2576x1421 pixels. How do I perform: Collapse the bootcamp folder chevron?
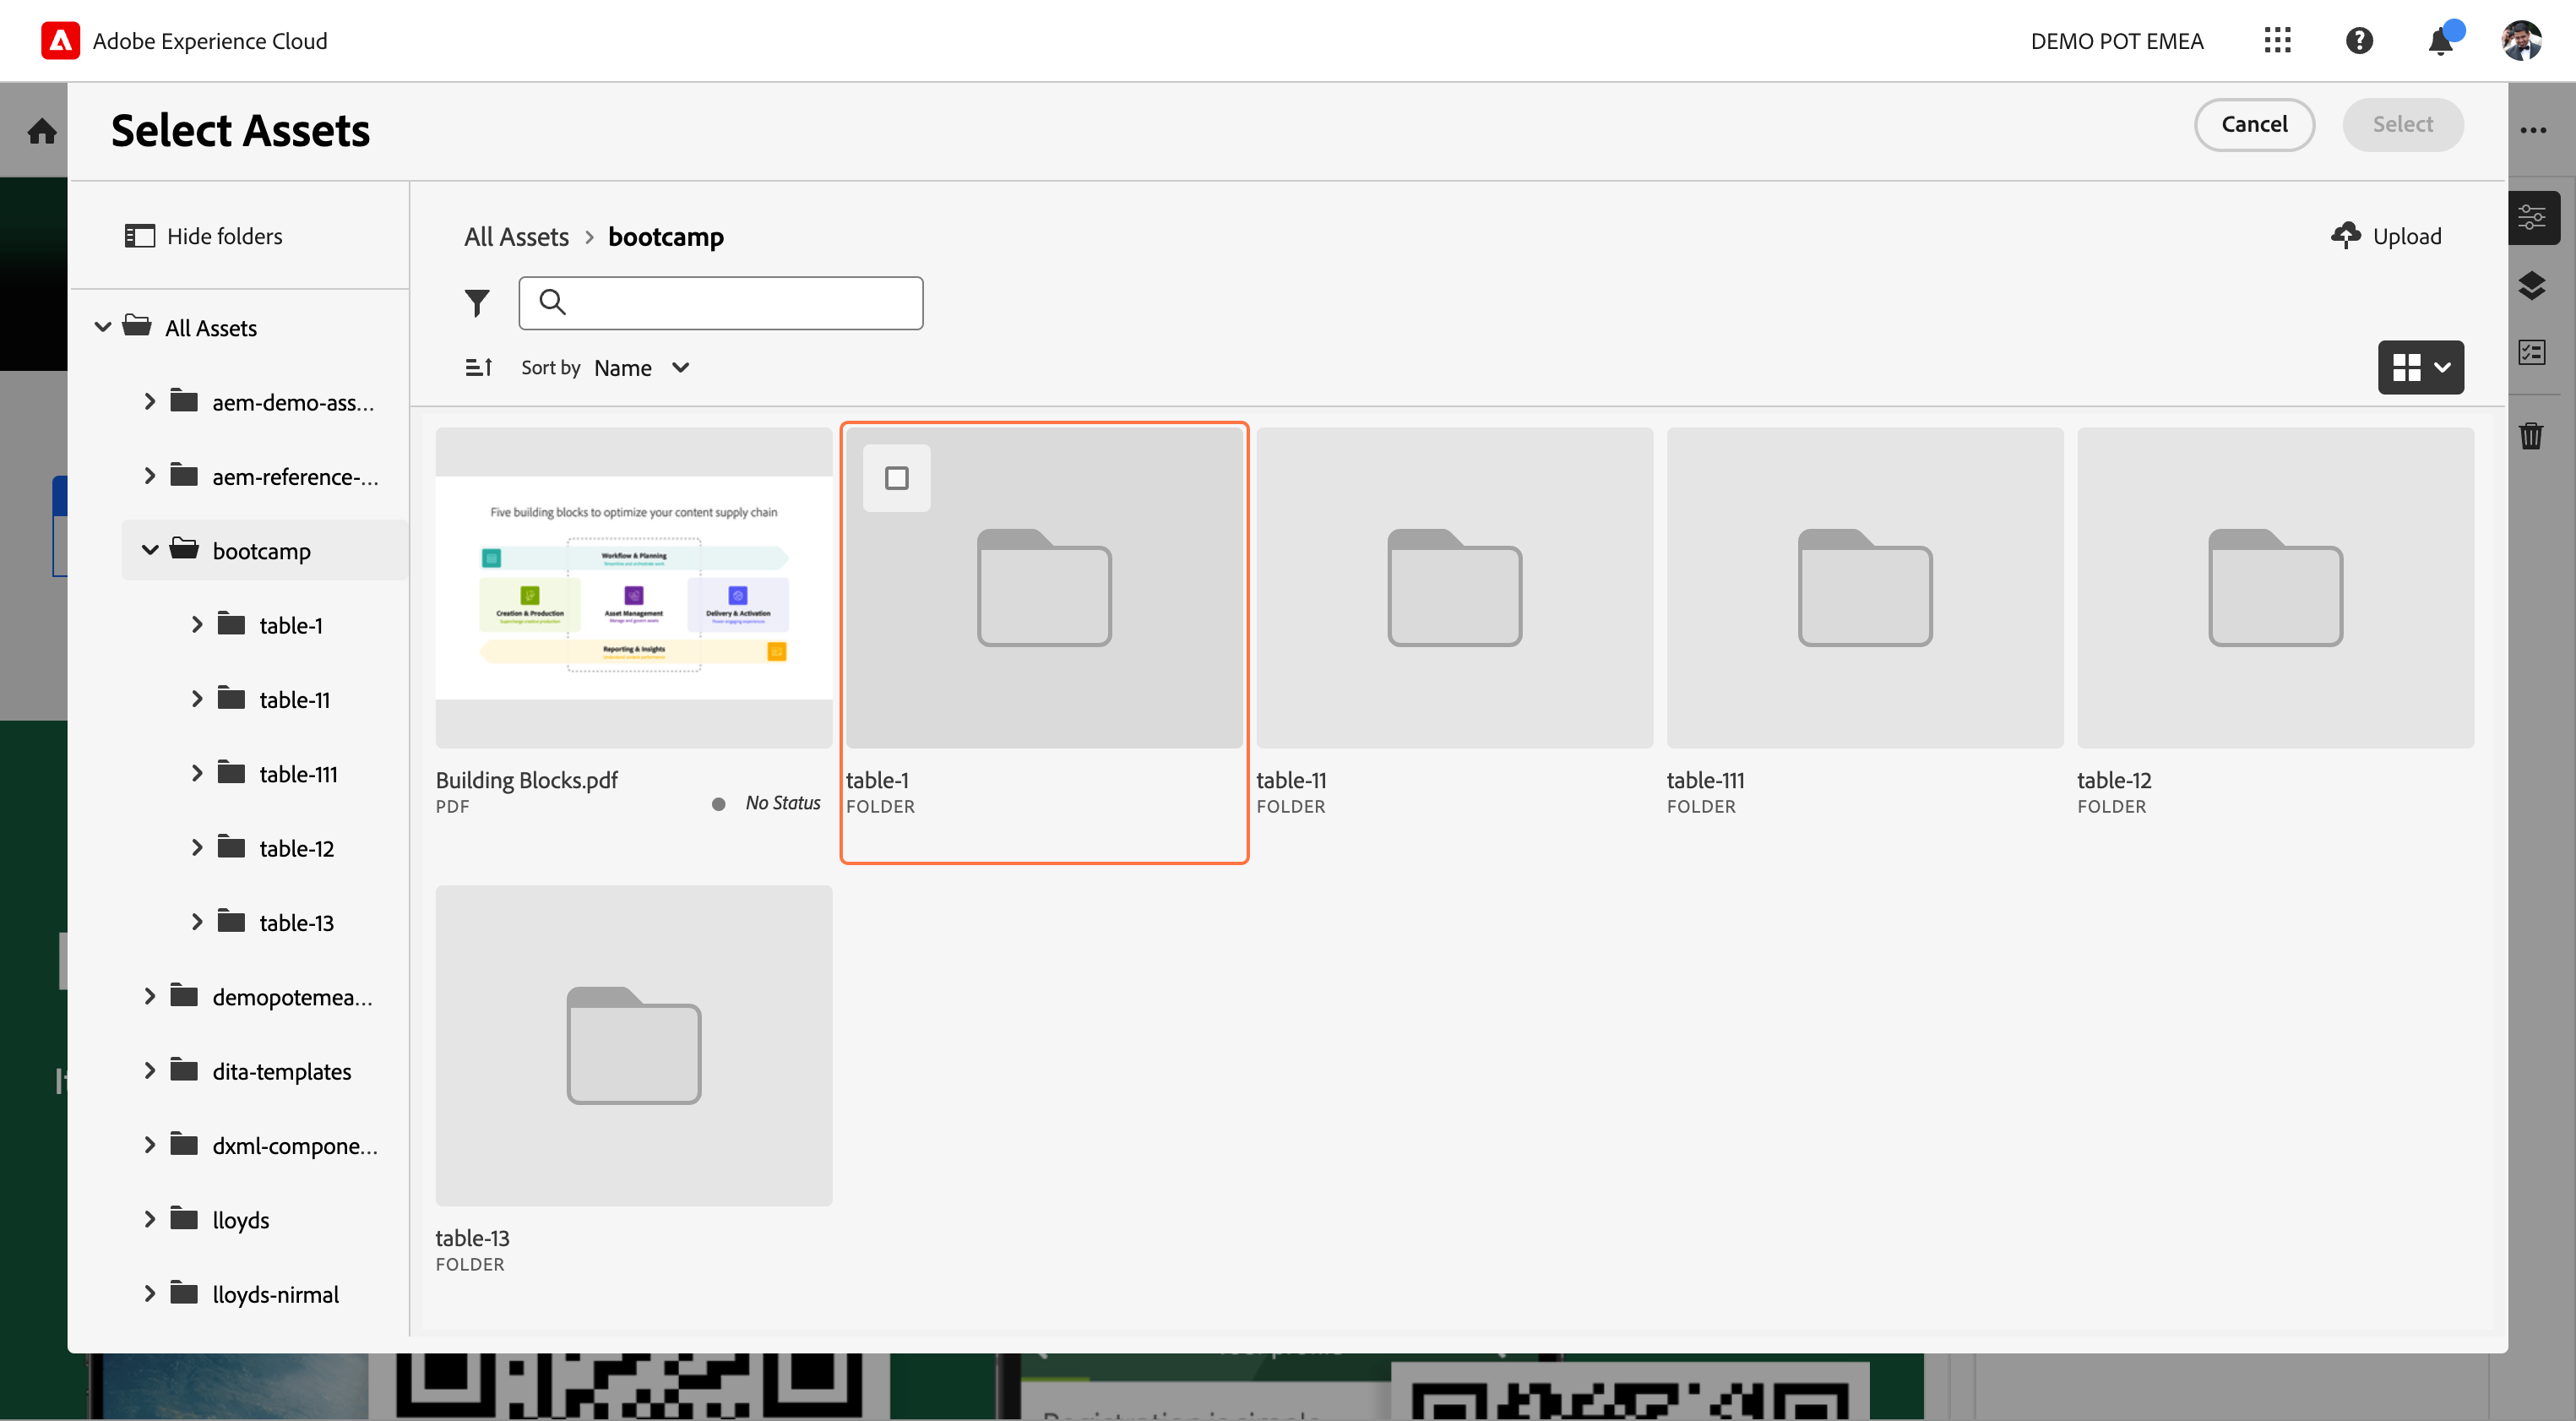point(150,550)
